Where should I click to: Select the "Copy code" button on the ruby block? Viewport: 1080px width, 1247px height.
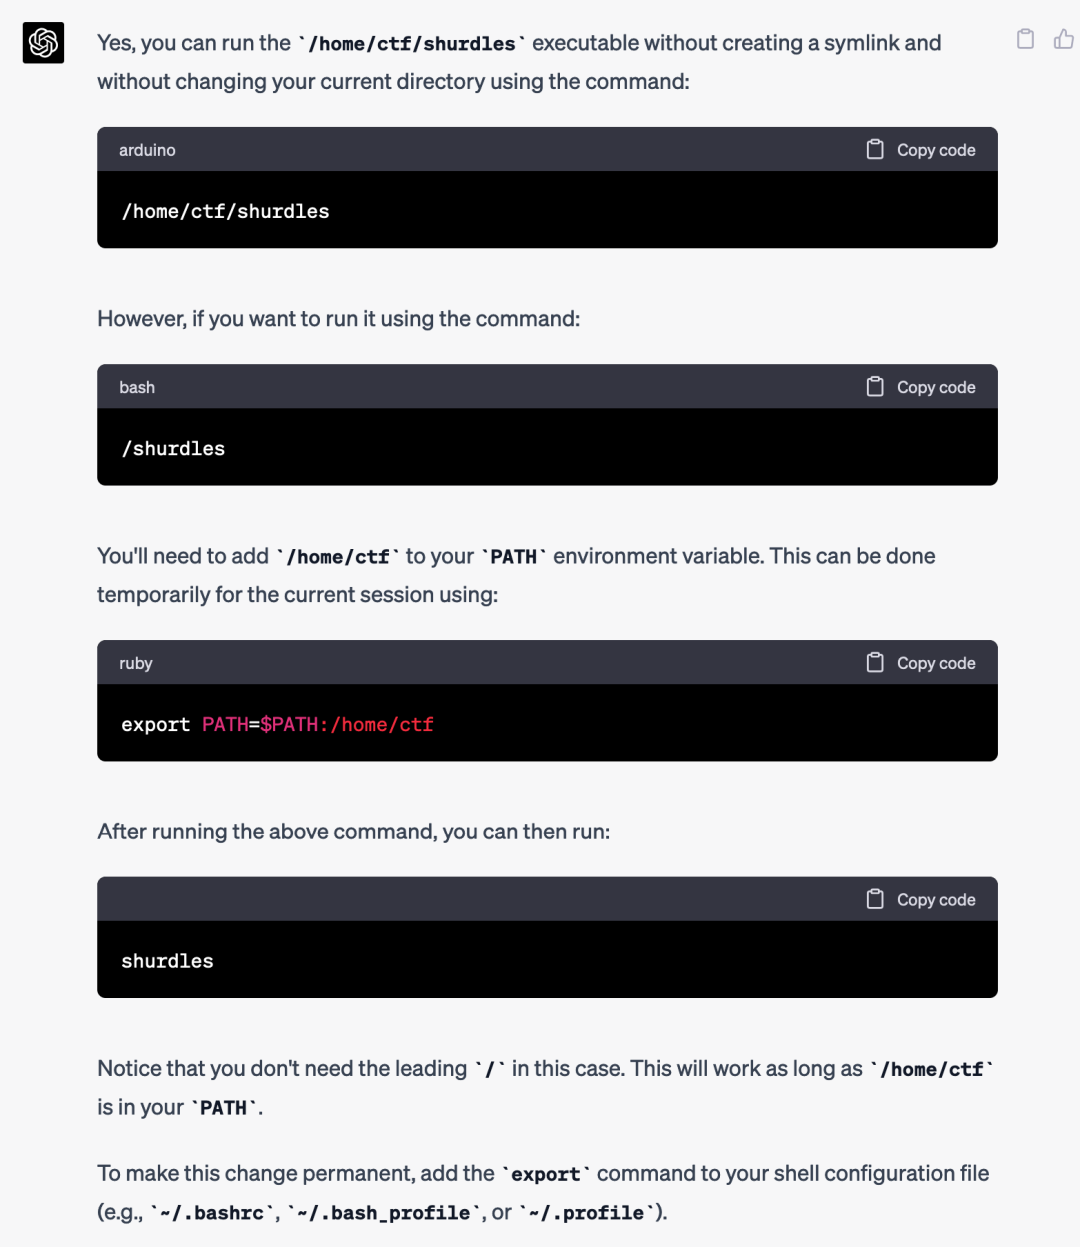click(x=921, y=663)
